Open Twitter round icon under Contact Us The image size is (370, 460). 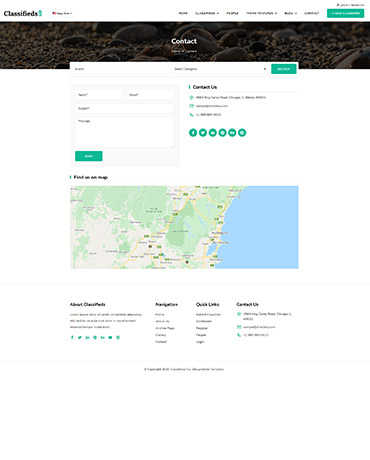tap(203, 133)
